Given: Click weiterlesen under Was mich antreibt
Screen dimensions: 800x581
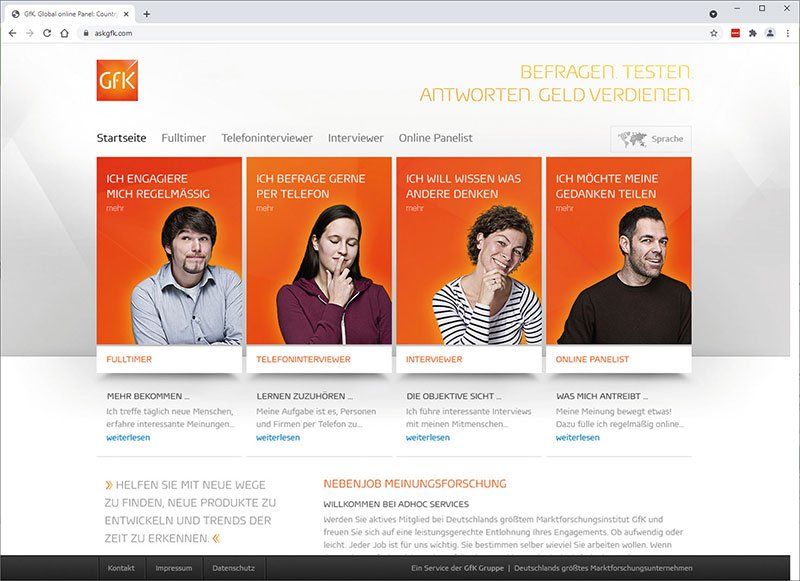Looking at the screenshot, I should (578, 437).
